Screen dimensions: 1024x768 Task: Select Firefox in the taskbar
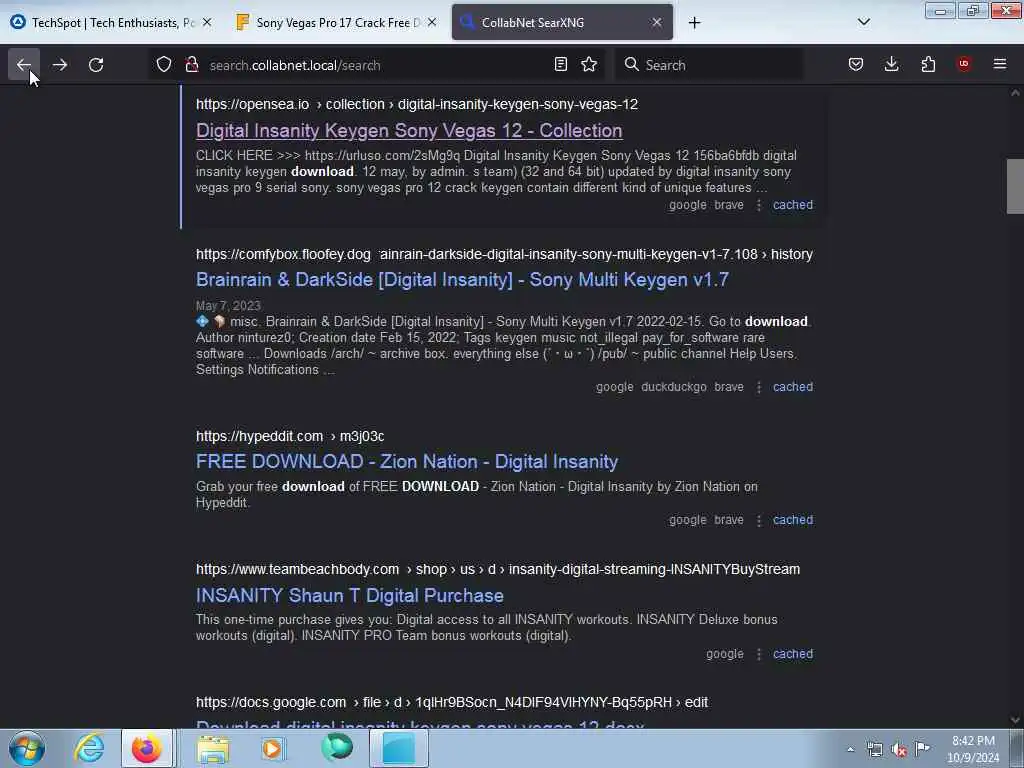click(147, 748)
